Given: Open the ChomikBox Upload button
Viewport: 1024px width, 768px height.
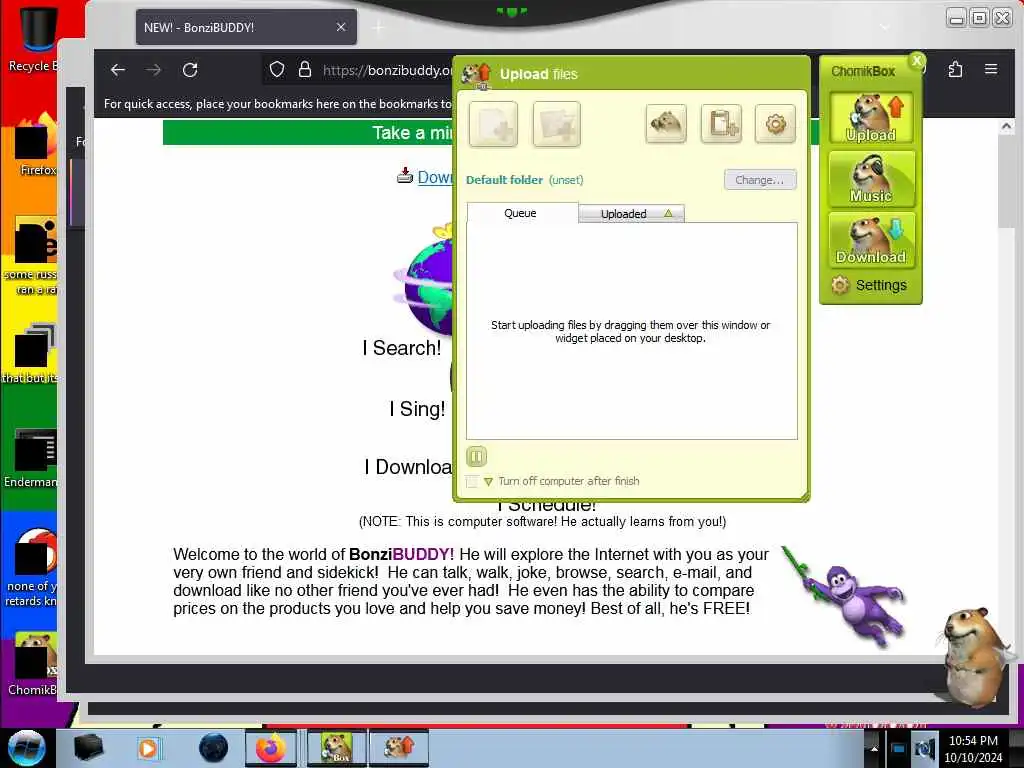Looking at the screenshot, I should click(x=871, y=118).
